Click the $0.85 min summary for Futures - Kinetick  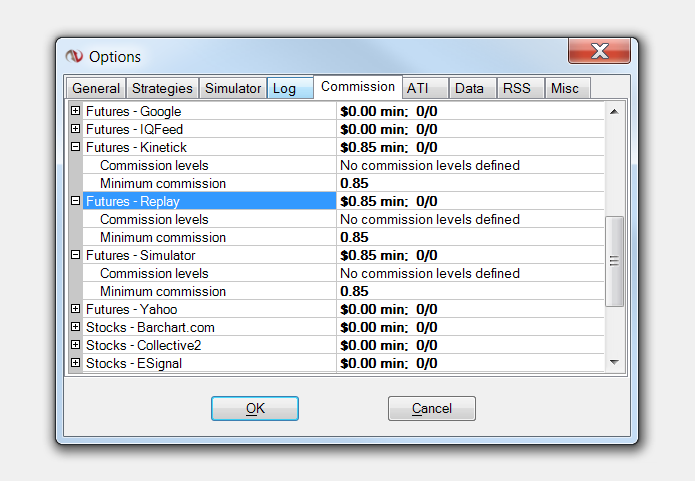click(x=389, y=147)
